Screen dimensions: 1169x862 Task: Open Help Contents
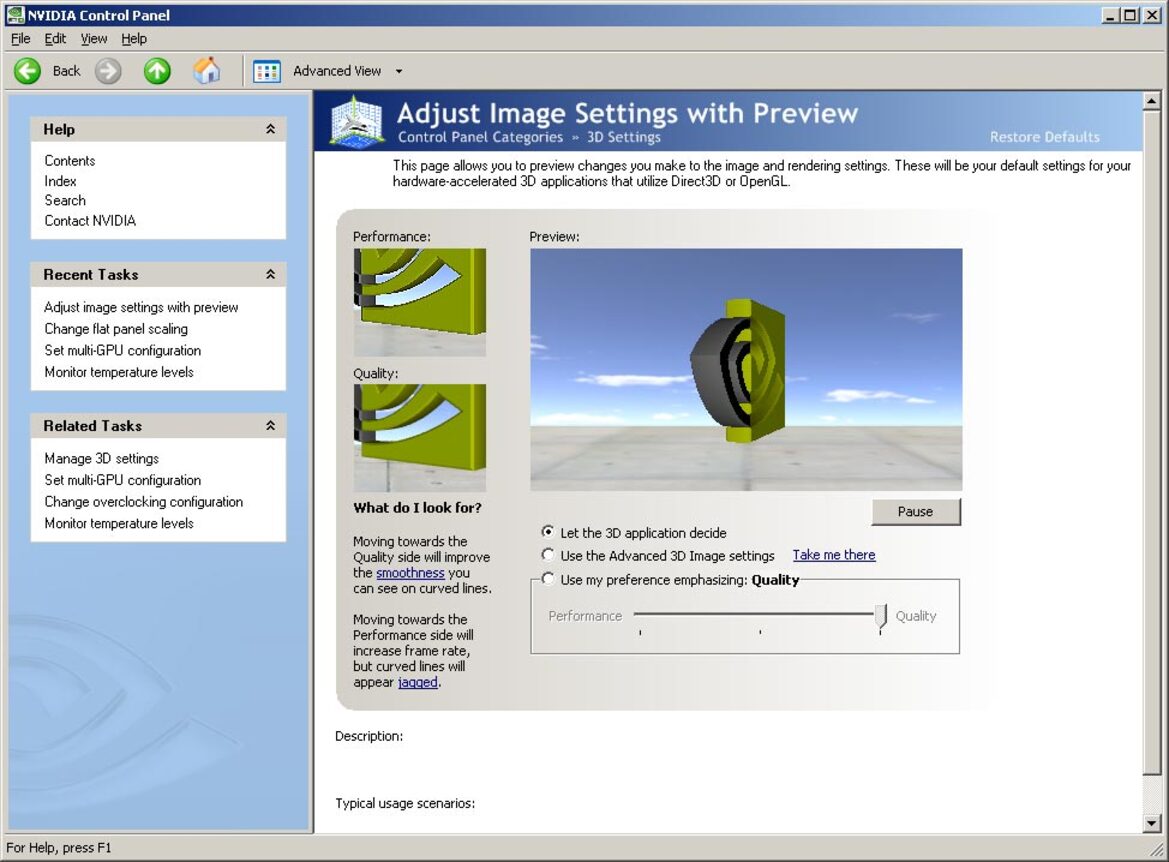(x=69, y=160)
